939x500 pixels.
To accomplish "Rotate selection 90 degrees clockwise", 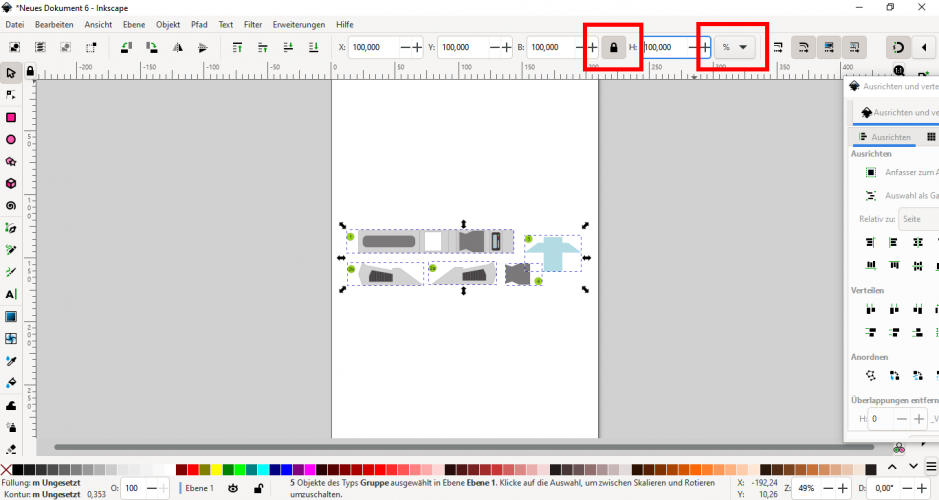I will tap(152, 47).
